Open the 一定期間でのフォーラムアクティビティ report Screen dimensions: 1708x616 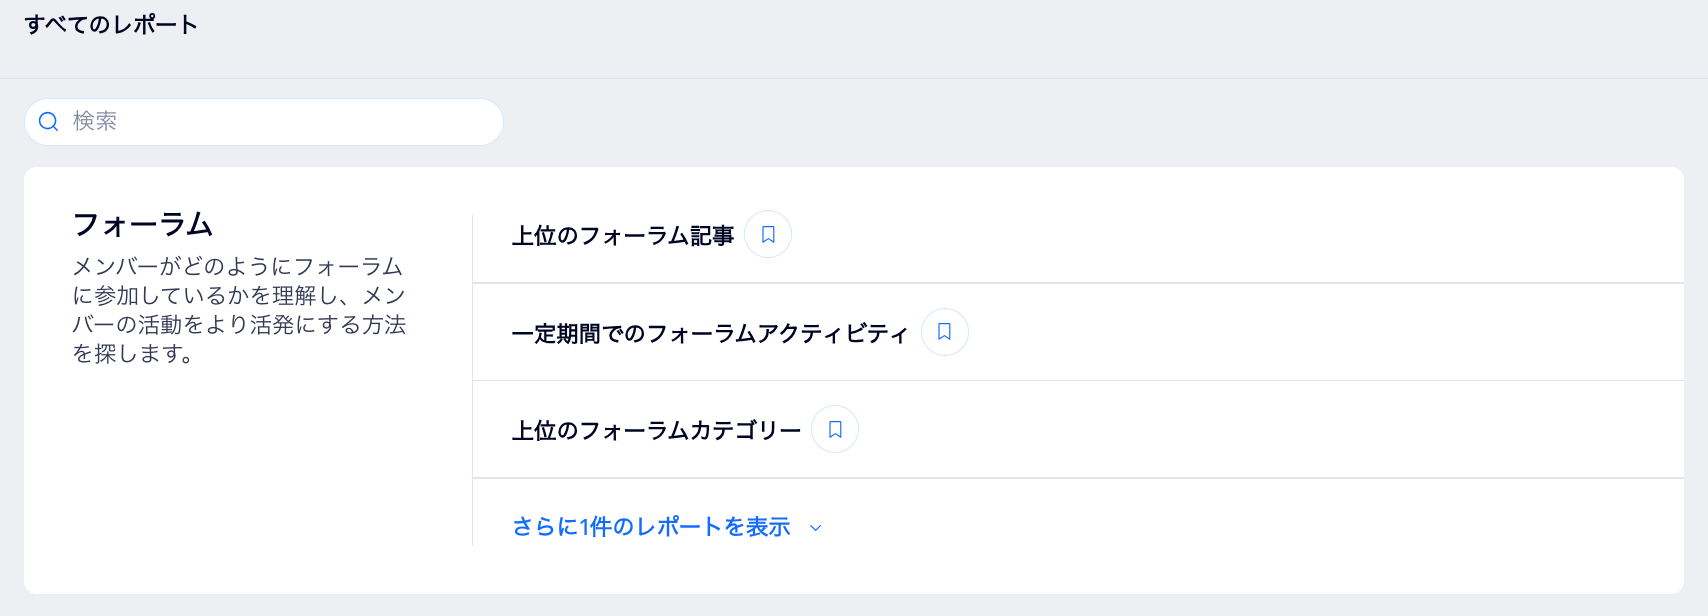point(709,333)
